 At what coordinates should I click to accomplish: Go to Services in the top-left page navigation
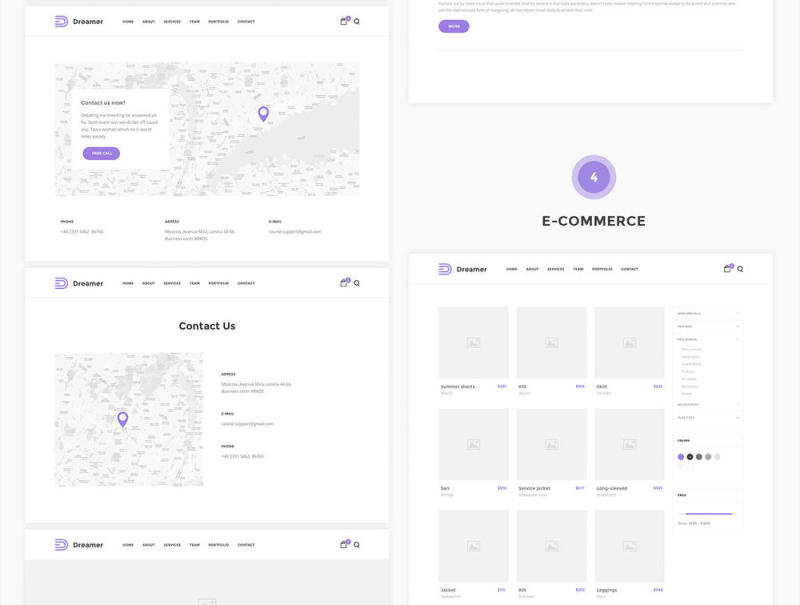172,21
